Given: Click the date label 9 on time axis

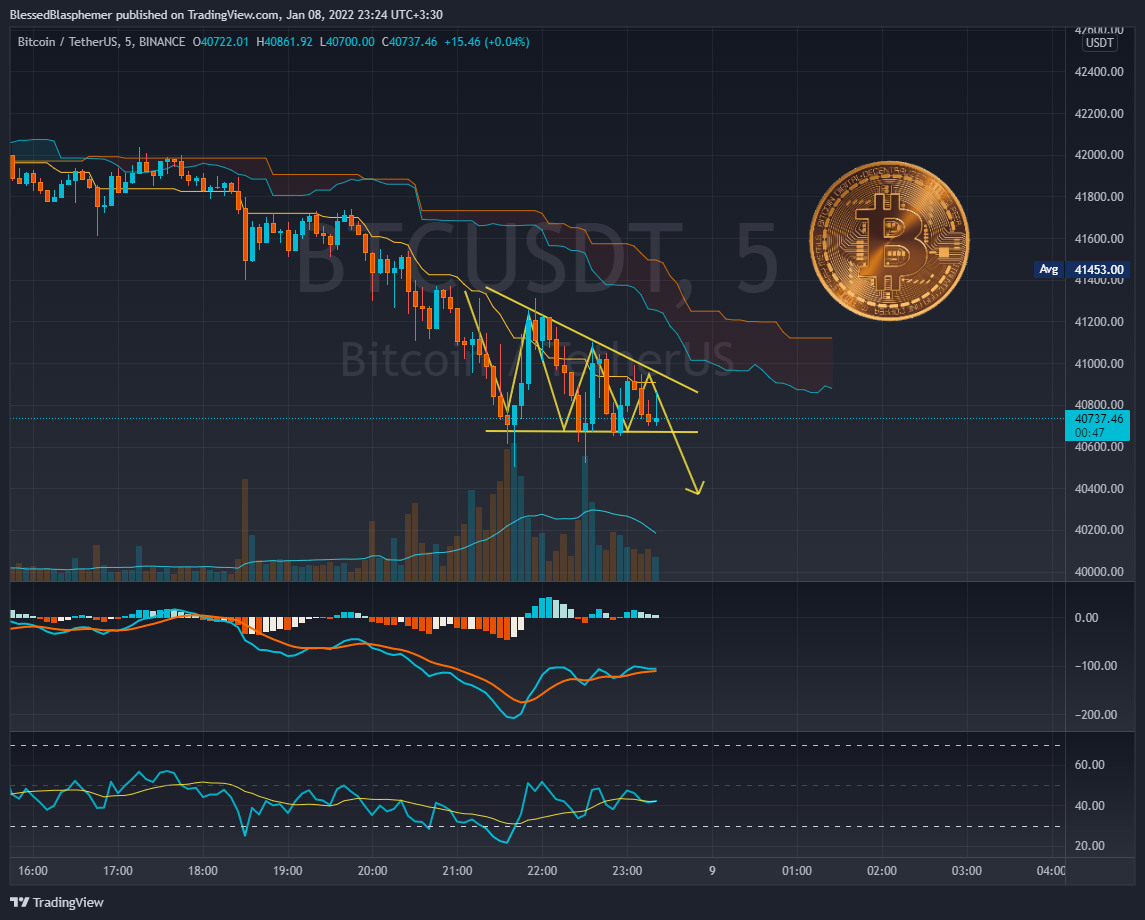Looking at the screenshot, I should click(x=712, y=870).
